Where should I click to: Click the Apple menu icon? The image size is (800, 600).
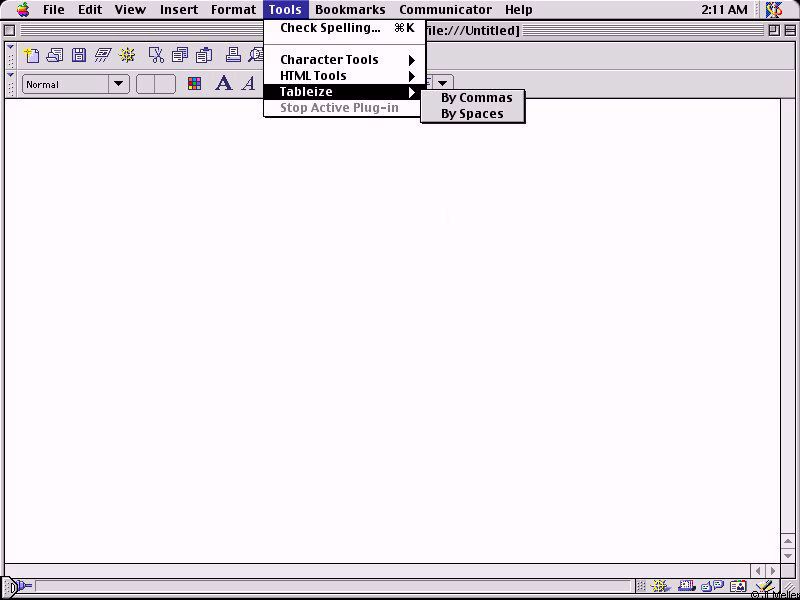(x=23, y=10)
